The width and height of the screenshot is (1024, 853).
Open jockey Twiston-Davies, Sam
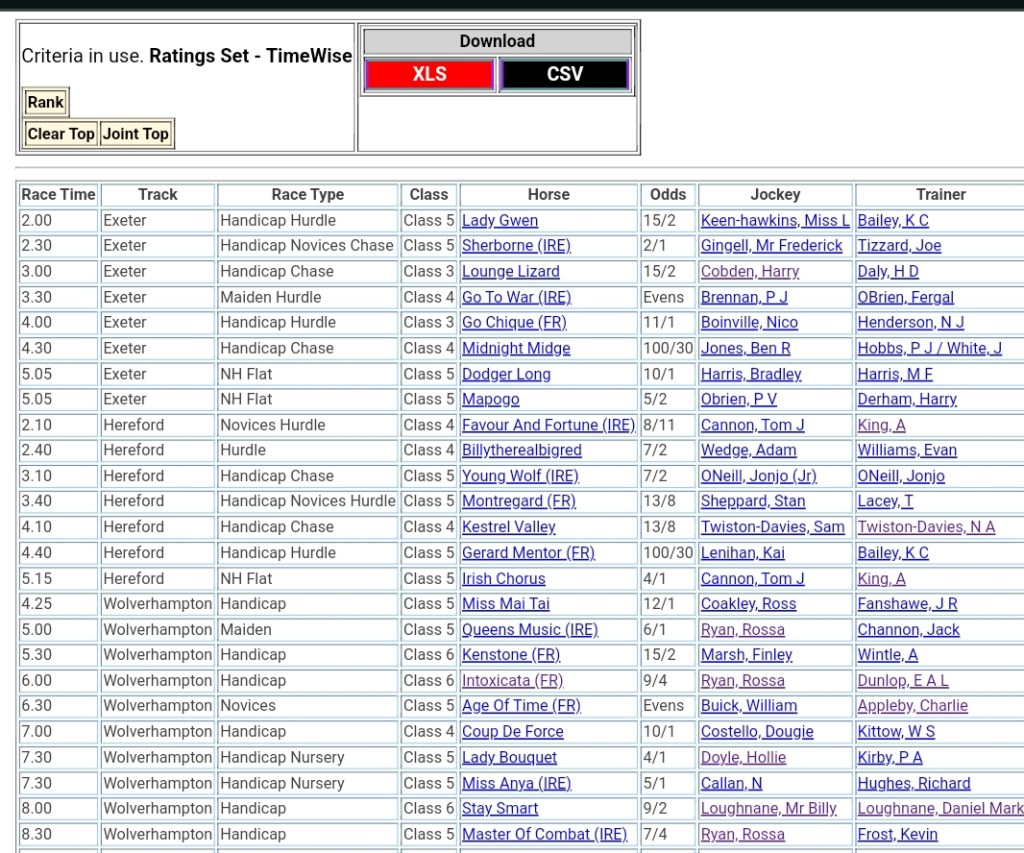(772, 527)
